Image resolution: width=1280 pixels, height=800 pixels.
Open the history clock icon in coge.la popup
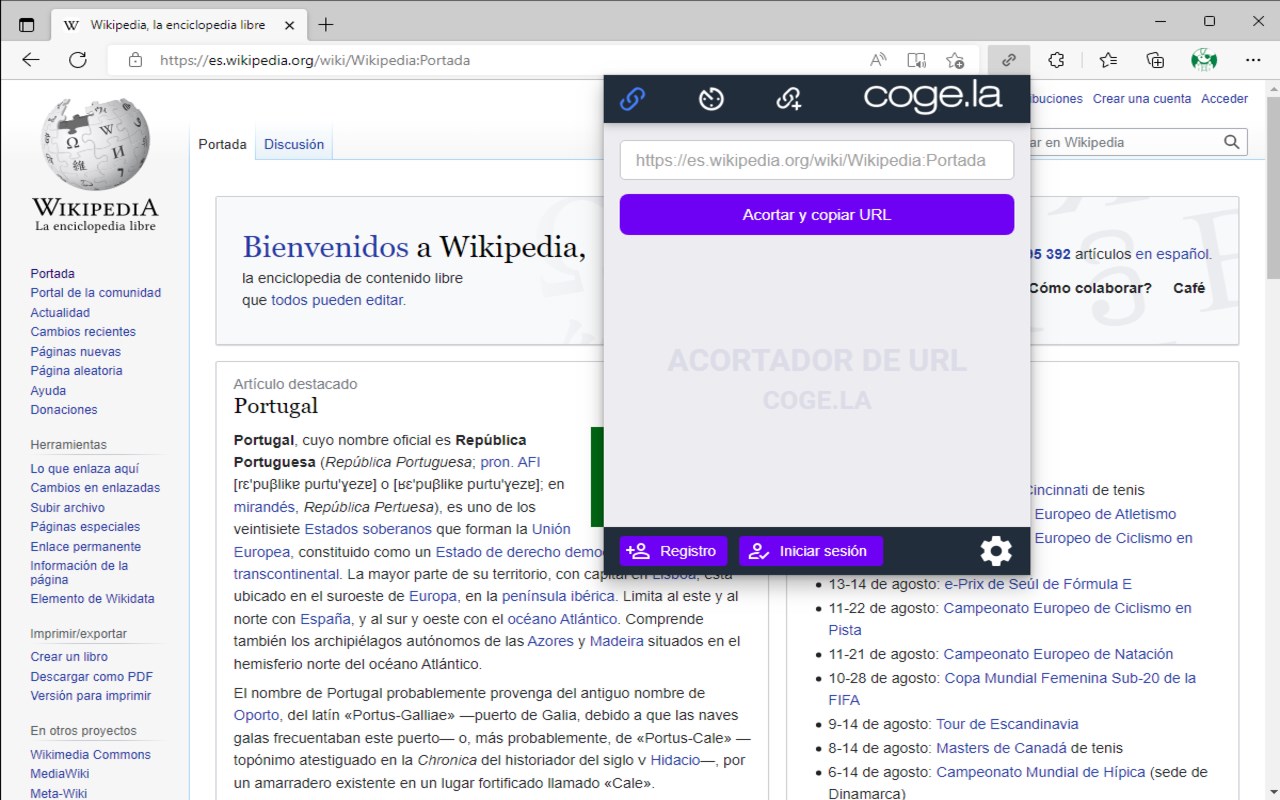pos(711,98)
